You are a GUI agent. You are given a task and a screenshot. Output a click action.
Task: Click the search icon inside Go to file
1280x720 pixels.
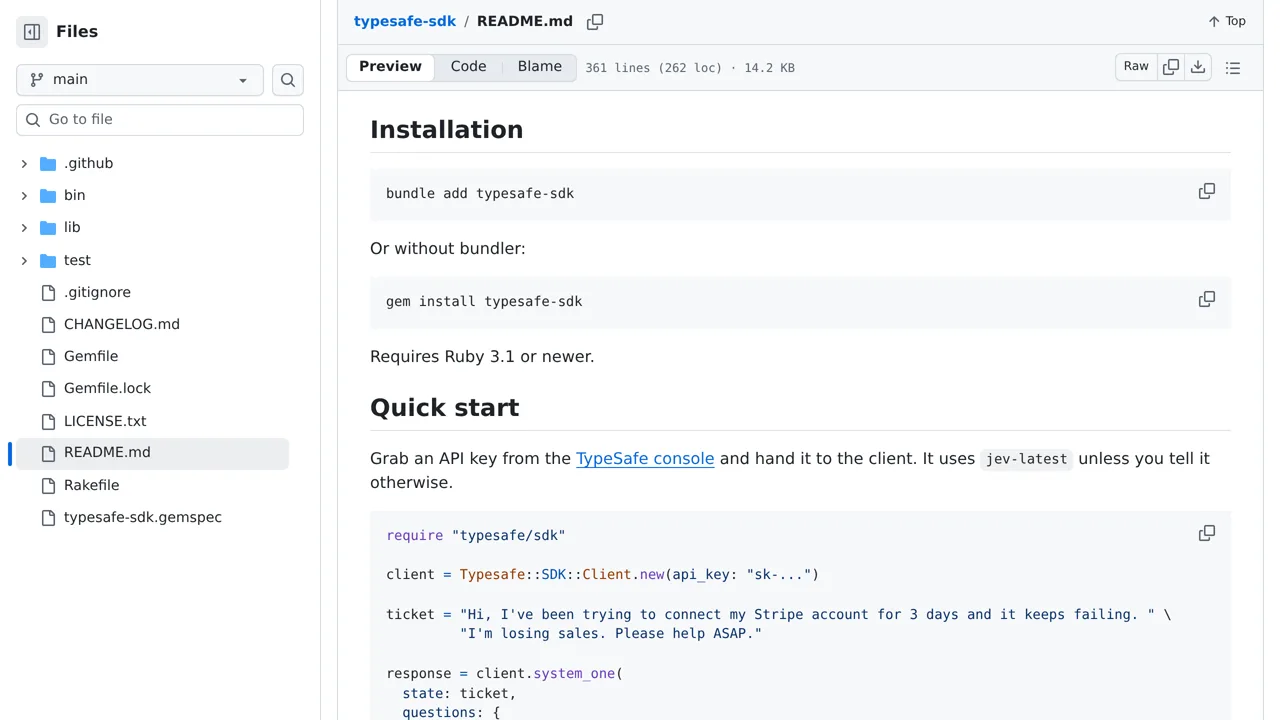(33, 120)
